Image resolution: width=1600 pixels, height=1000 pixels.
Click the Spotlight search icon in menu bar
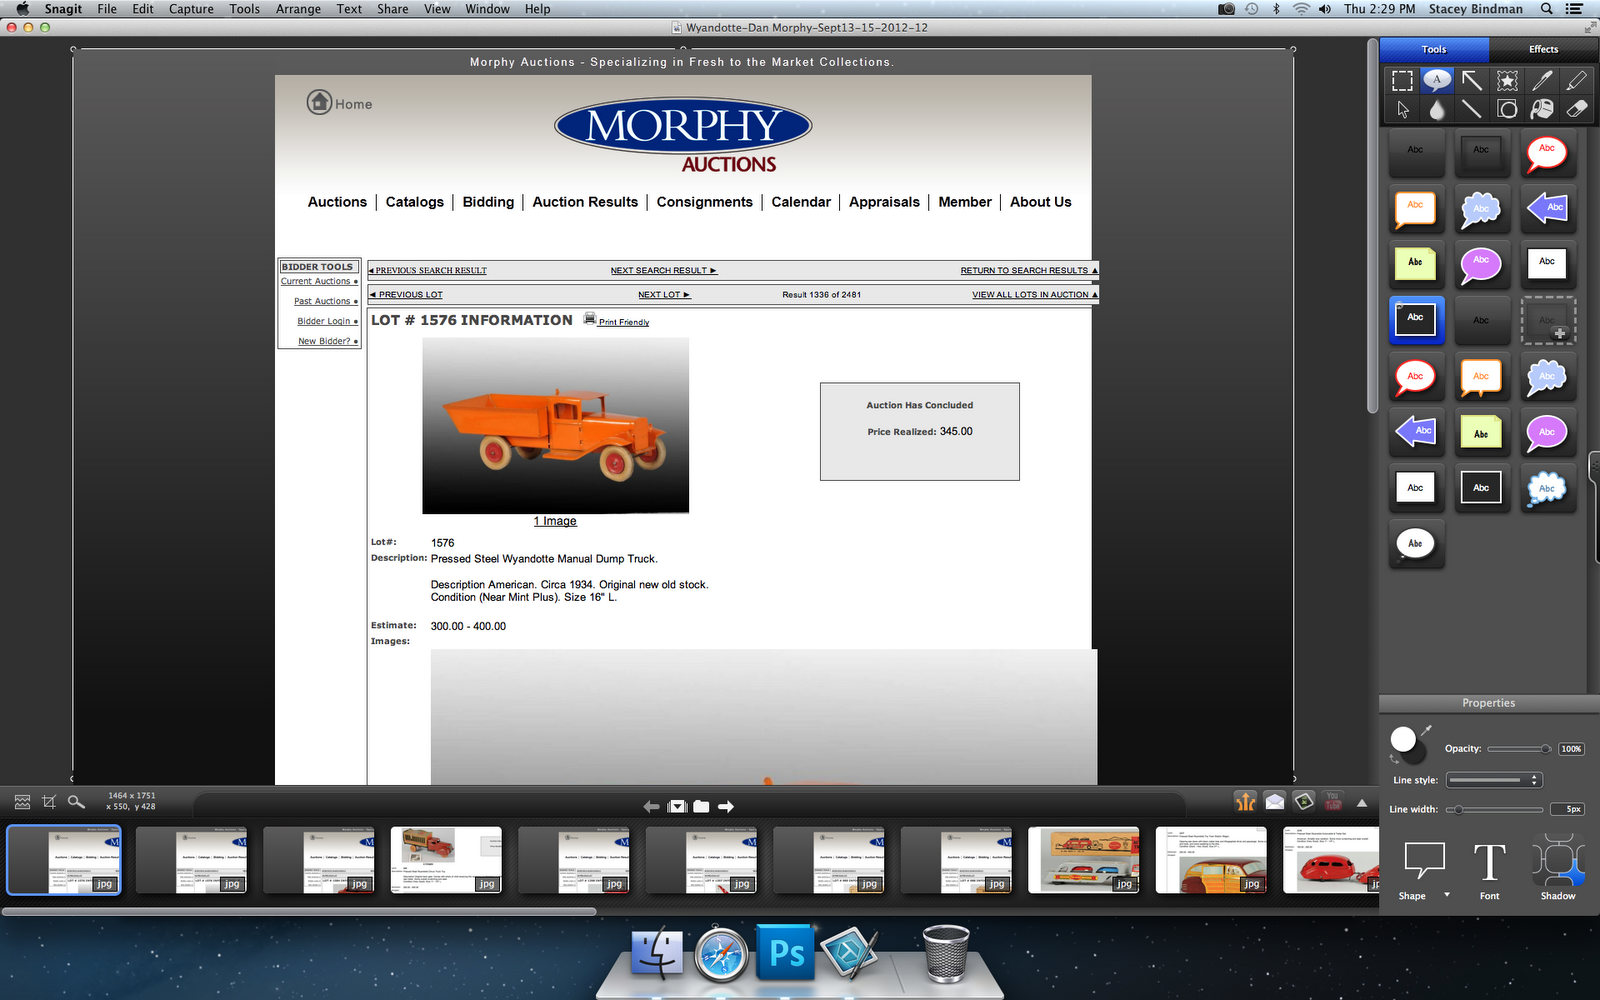[1547, 9]
